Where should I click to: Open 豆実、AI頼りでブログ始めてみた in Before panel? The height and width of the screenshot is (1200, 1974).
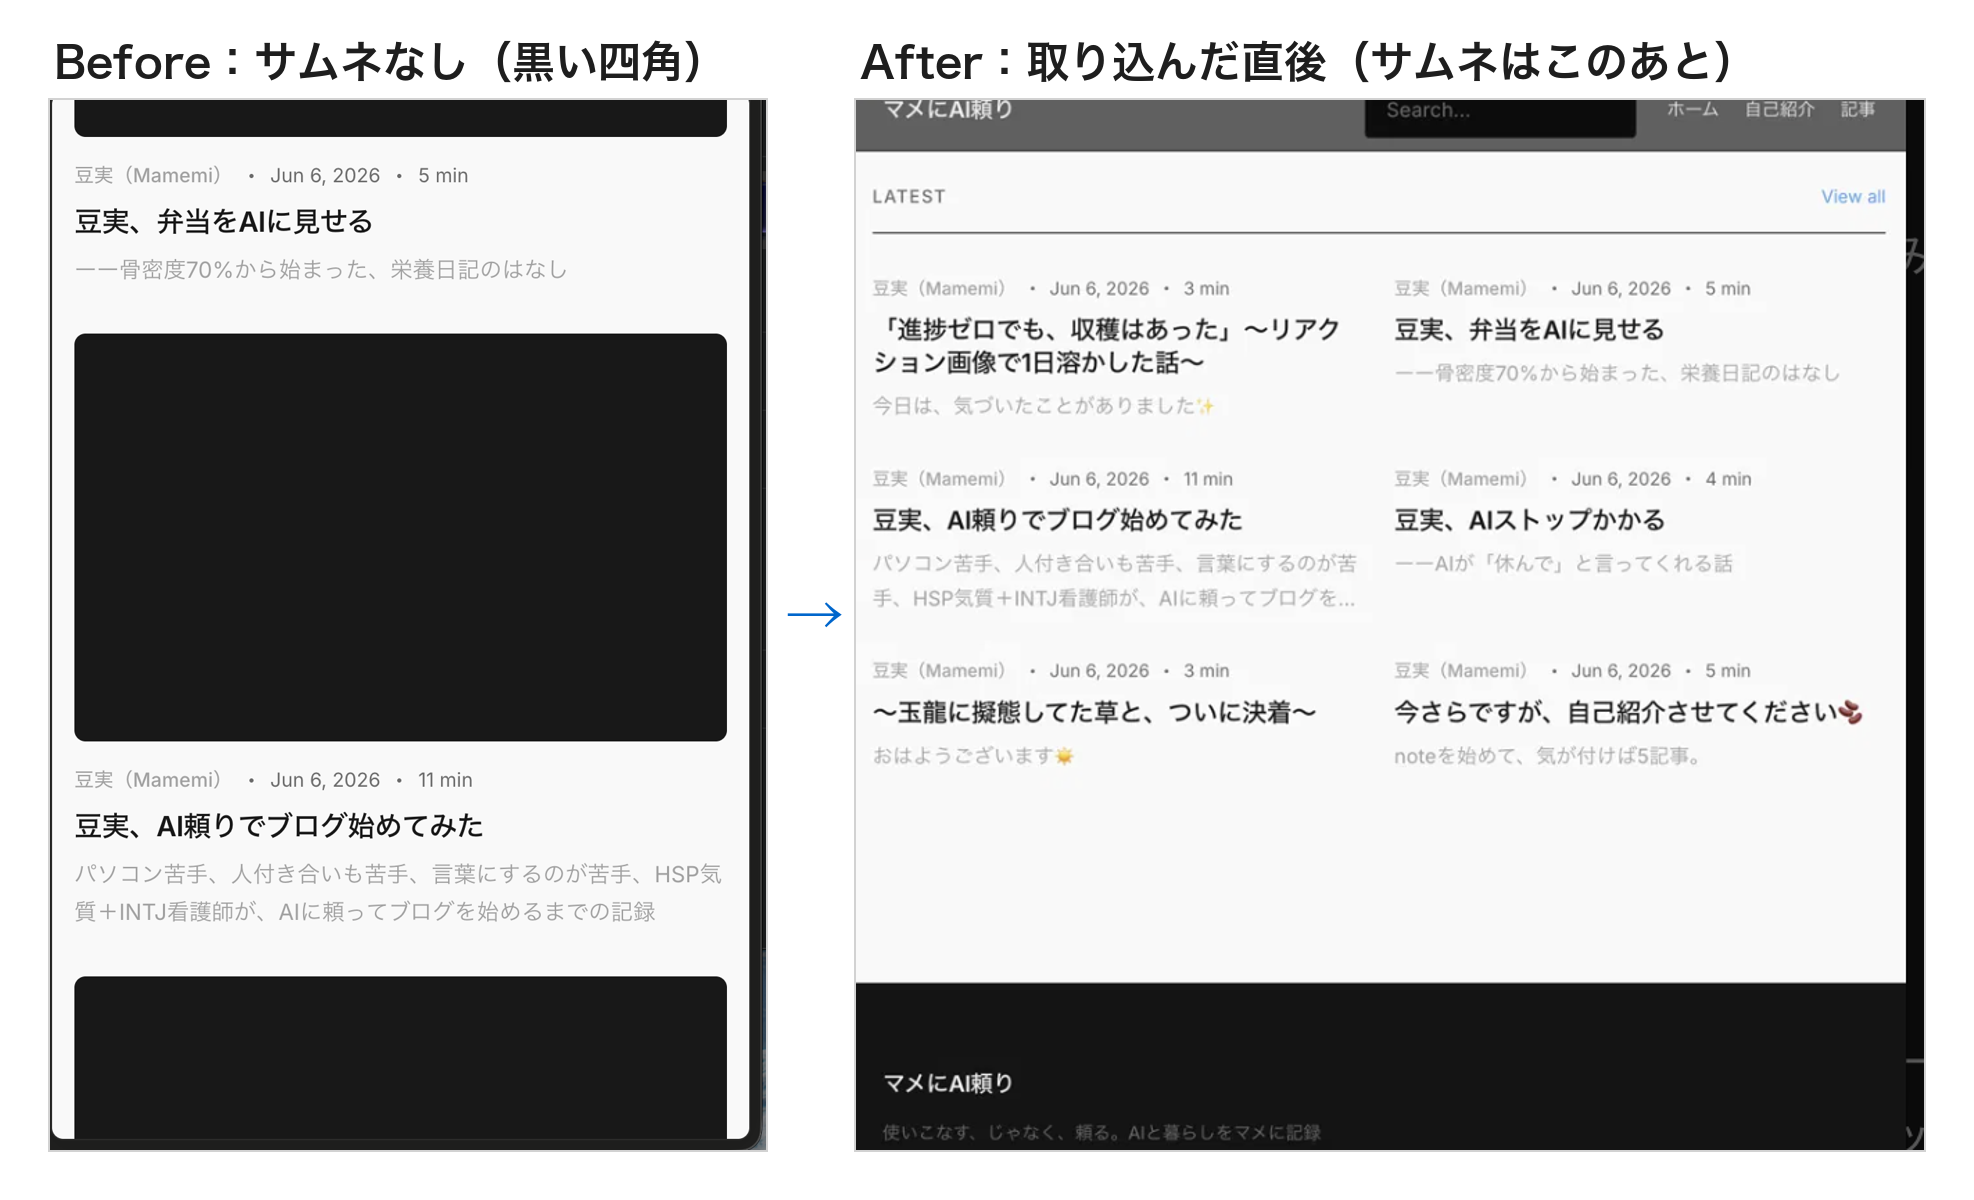pyautogui.click(x=279, y=825)
